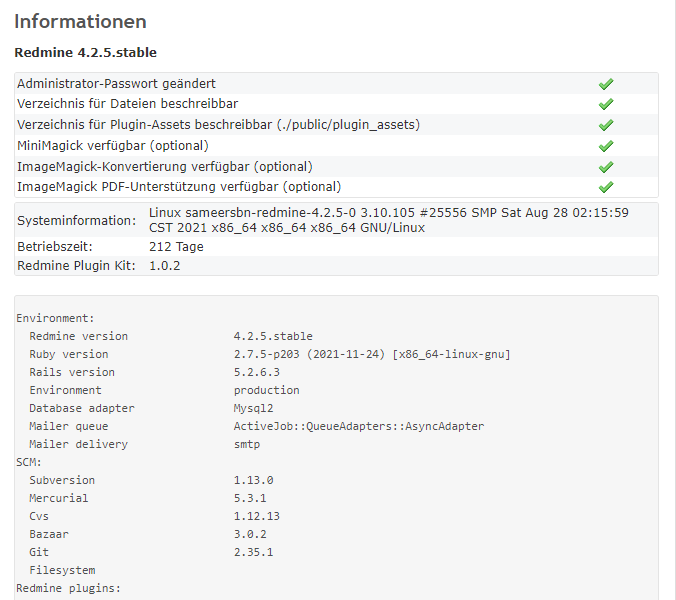Click the Linux sameersbn-redmine system info value
Viewport: 676px width, 600px height.
click(388, 220)
